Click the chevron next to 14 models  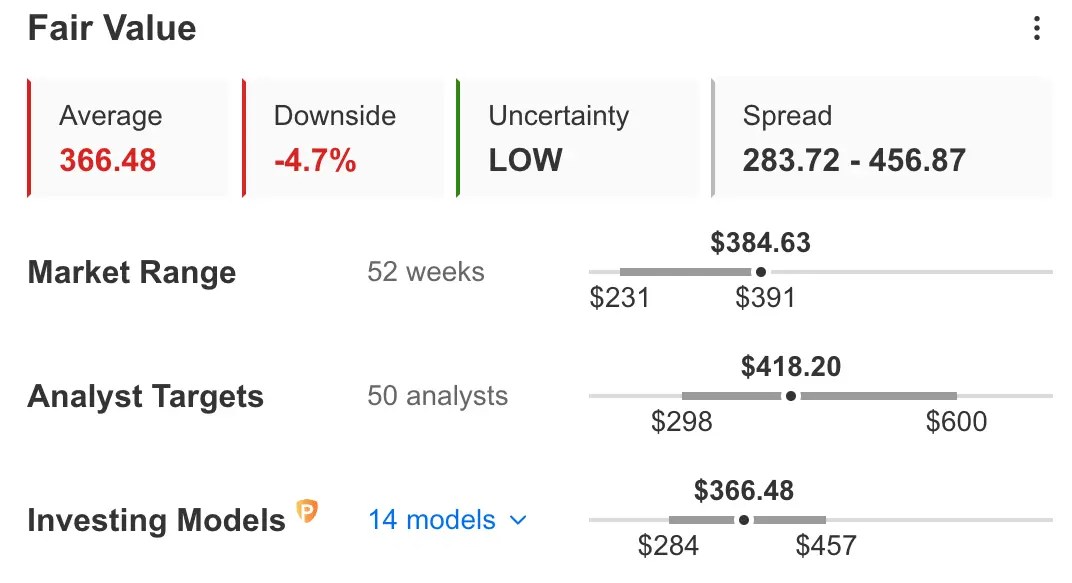pos(518,521)
